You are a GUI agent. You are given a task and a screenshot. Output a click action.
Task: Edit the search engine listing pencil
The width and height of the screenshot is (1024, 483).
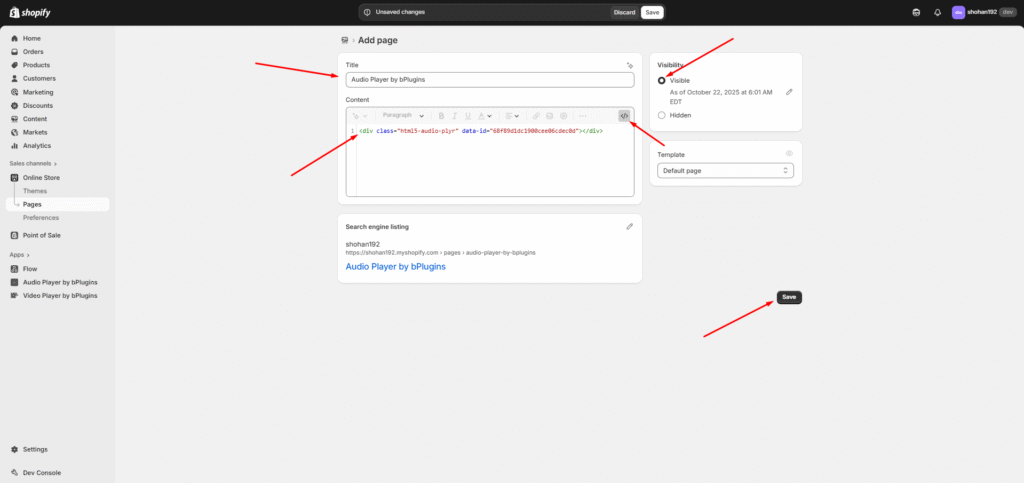(629, 227)
